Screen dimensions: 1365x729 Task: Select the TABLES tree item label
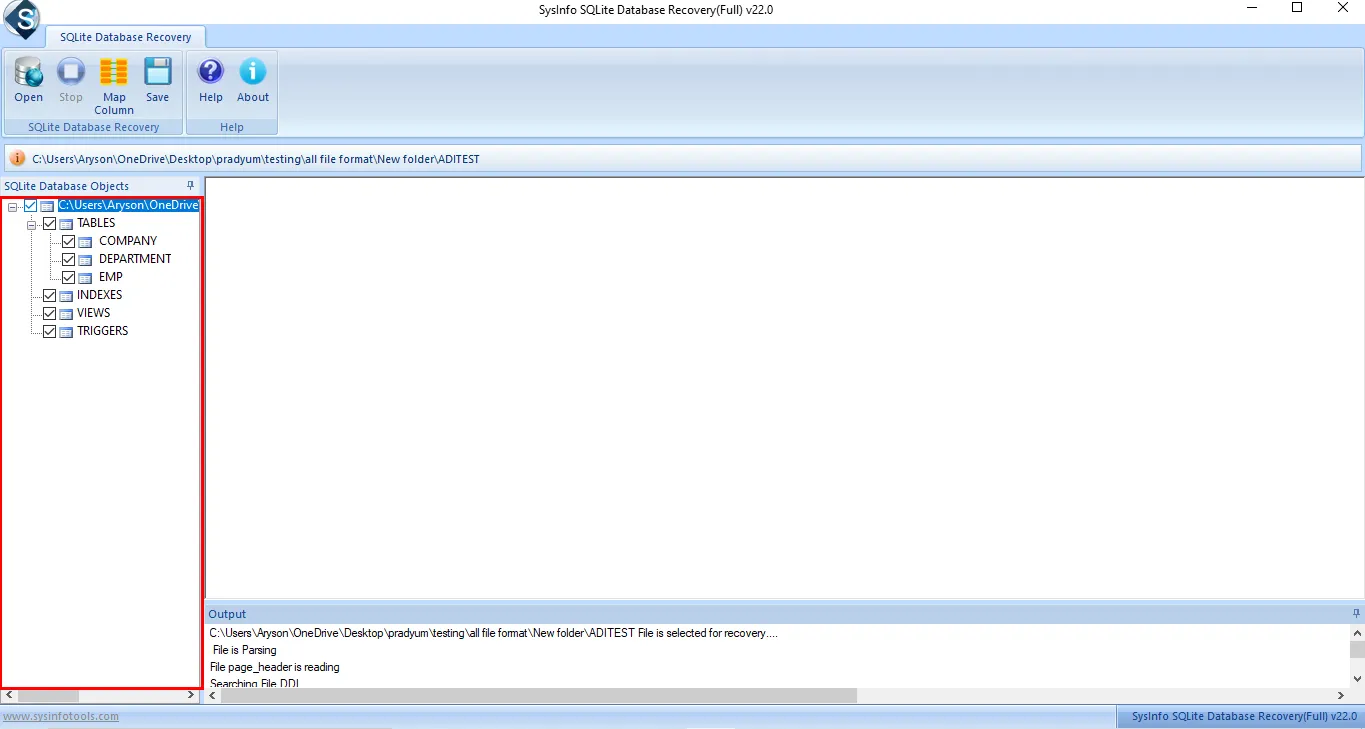(x=96, y=223)
